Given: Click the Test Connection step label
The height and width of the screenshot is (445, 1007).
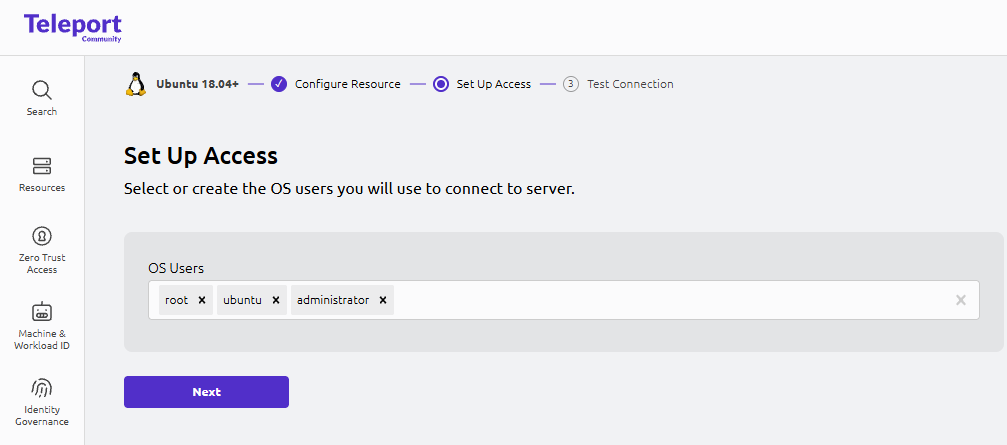Looking at the screenshot, I should coord(630,84).
